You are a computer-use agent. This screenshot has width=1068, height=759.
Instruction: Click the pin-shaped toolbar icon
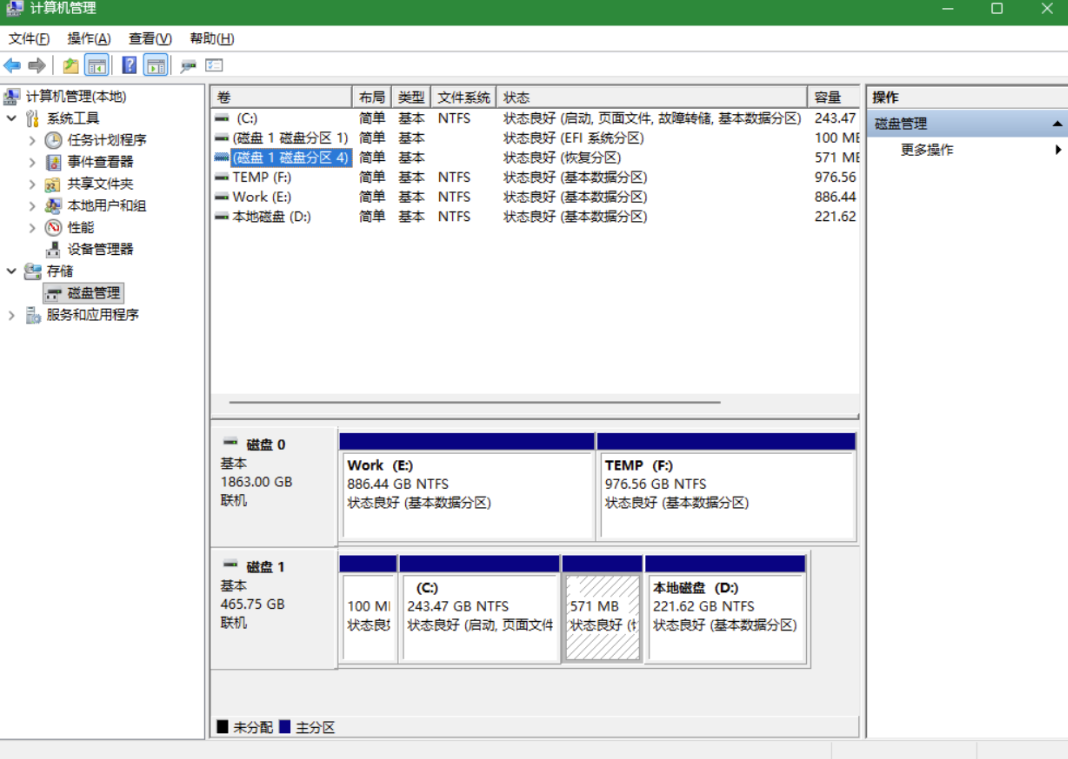coord(188,65)
